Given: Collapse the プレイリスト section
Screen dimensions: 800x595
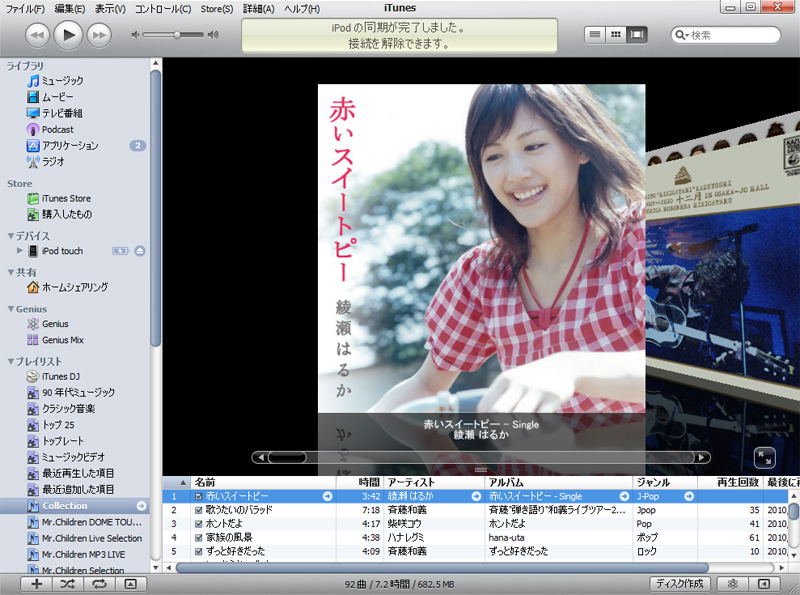Looking at the screenshot, I should [11, 361].
